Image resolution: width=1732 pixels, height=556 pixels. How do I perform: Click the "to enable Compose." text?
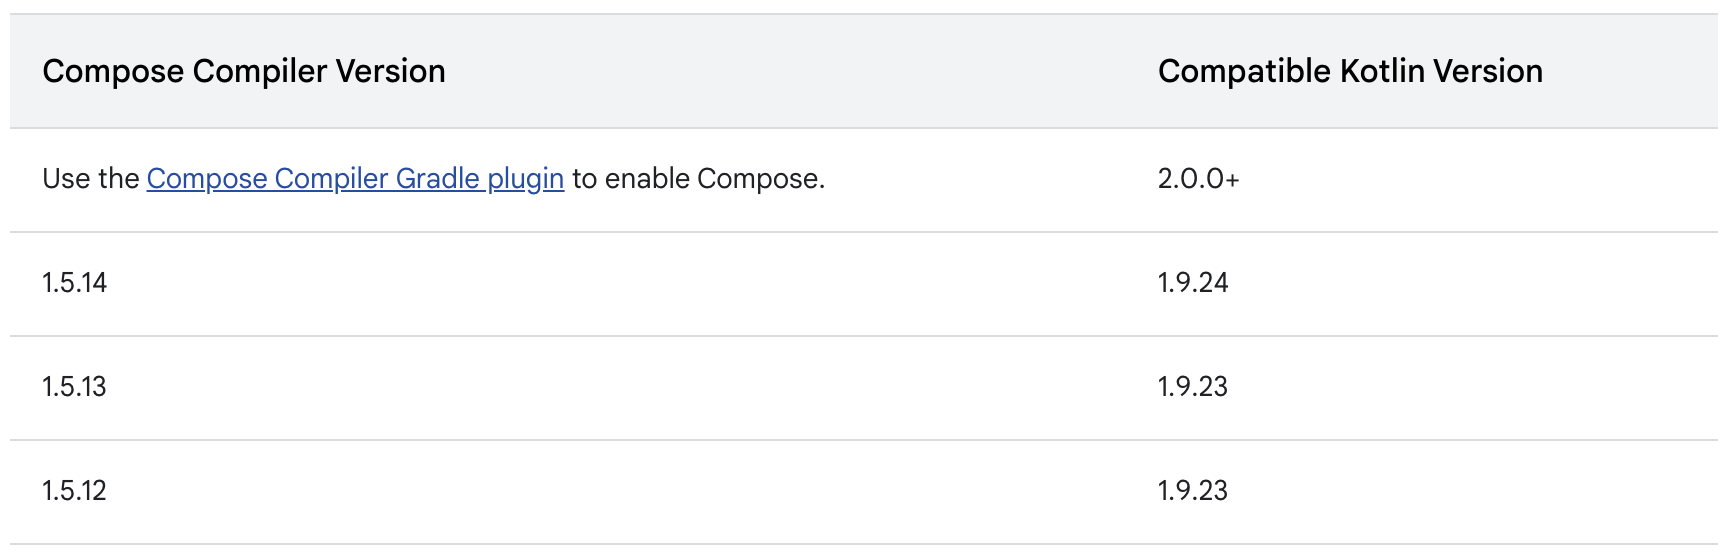pos(698,179)
